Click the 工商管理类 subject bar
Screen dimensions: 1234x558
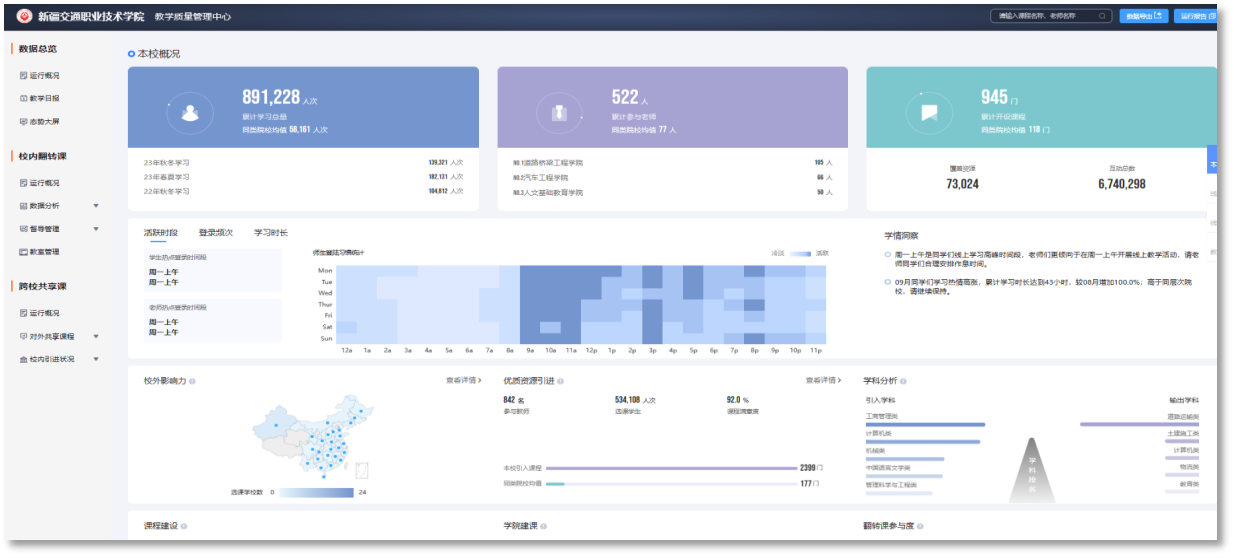point(924,425)
